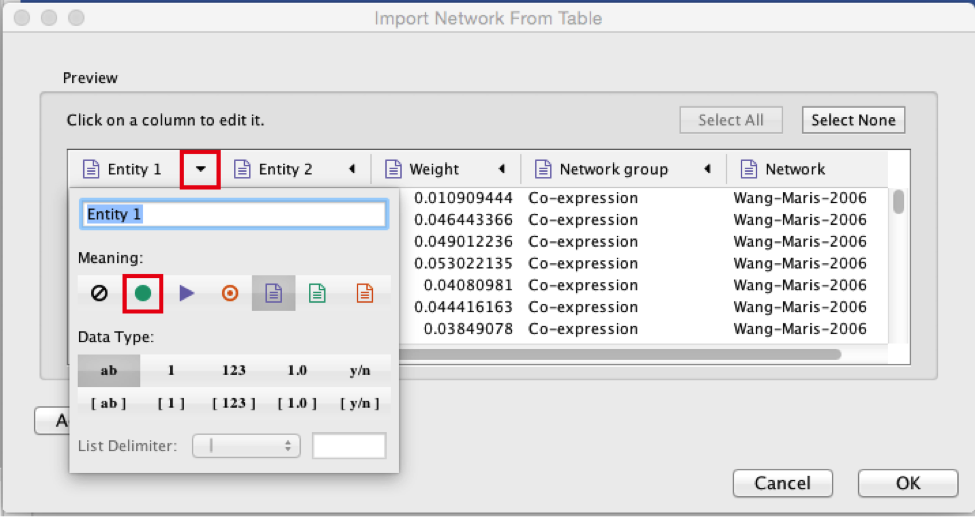Toggle the 'ab' String data type
Screen dimensions: 975x517
(x=109, y=370)
